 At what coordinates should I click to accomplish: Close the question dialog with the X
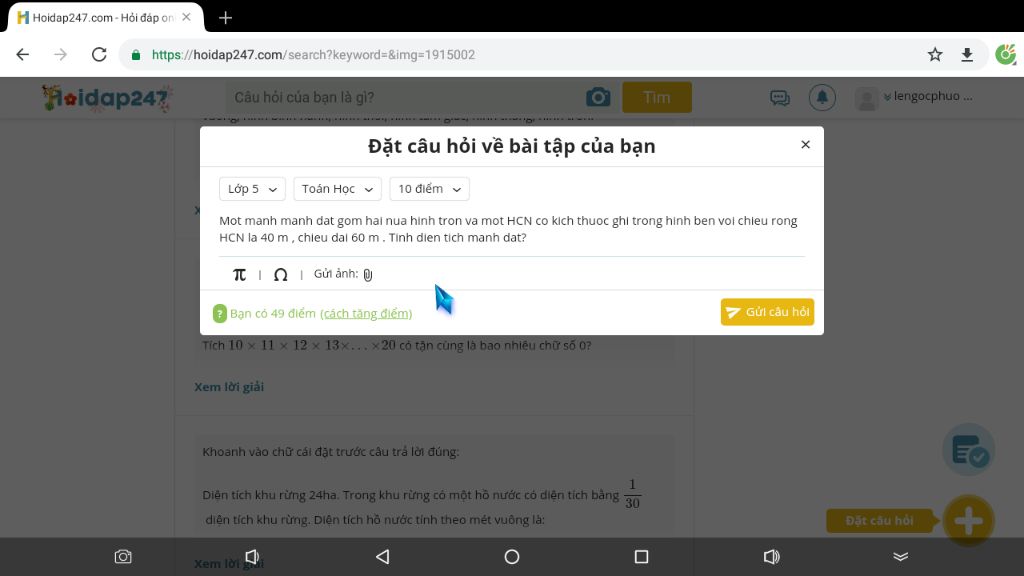(805, 144)
